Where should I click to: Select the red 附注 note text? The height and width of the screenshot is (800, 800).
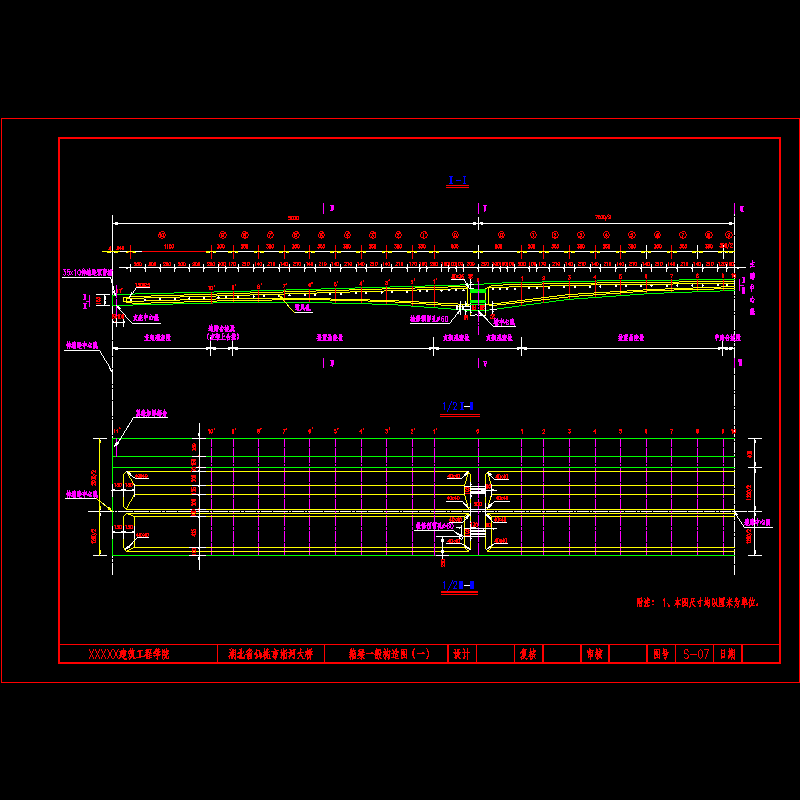point(697,603)
